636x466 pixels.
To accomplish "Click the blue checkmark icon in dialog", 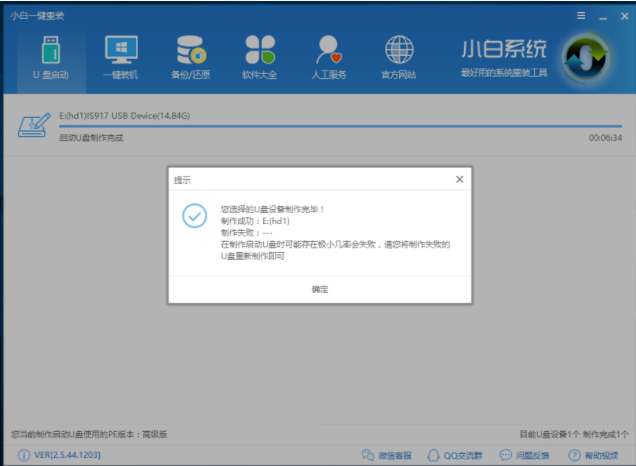I will pyautogui.click(x=195, y=216).
